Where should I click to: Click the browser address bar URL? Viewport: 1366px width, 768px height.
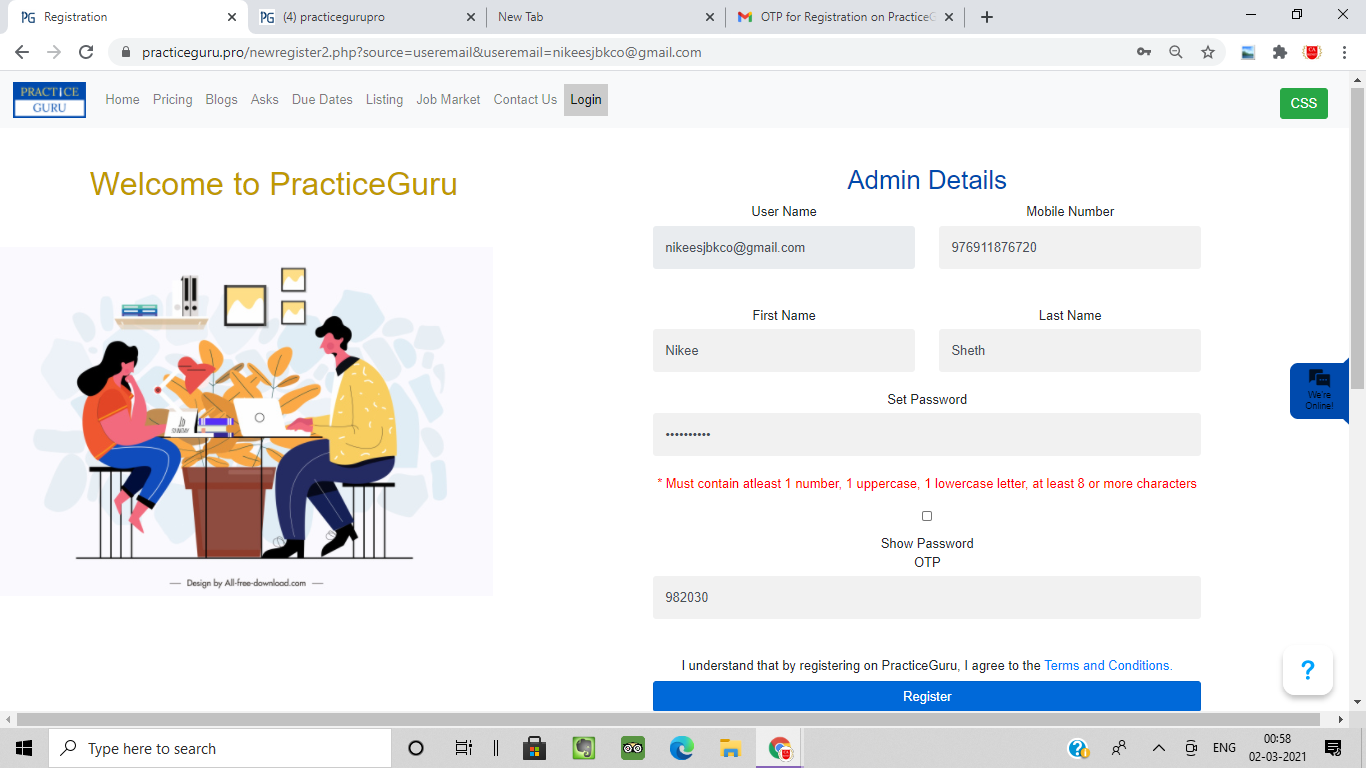pyautogui.click(x=421, y=52)
